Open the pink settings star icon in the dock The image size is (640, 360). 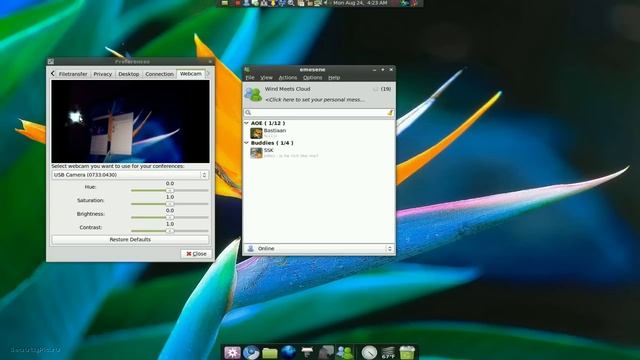(232, 352)
